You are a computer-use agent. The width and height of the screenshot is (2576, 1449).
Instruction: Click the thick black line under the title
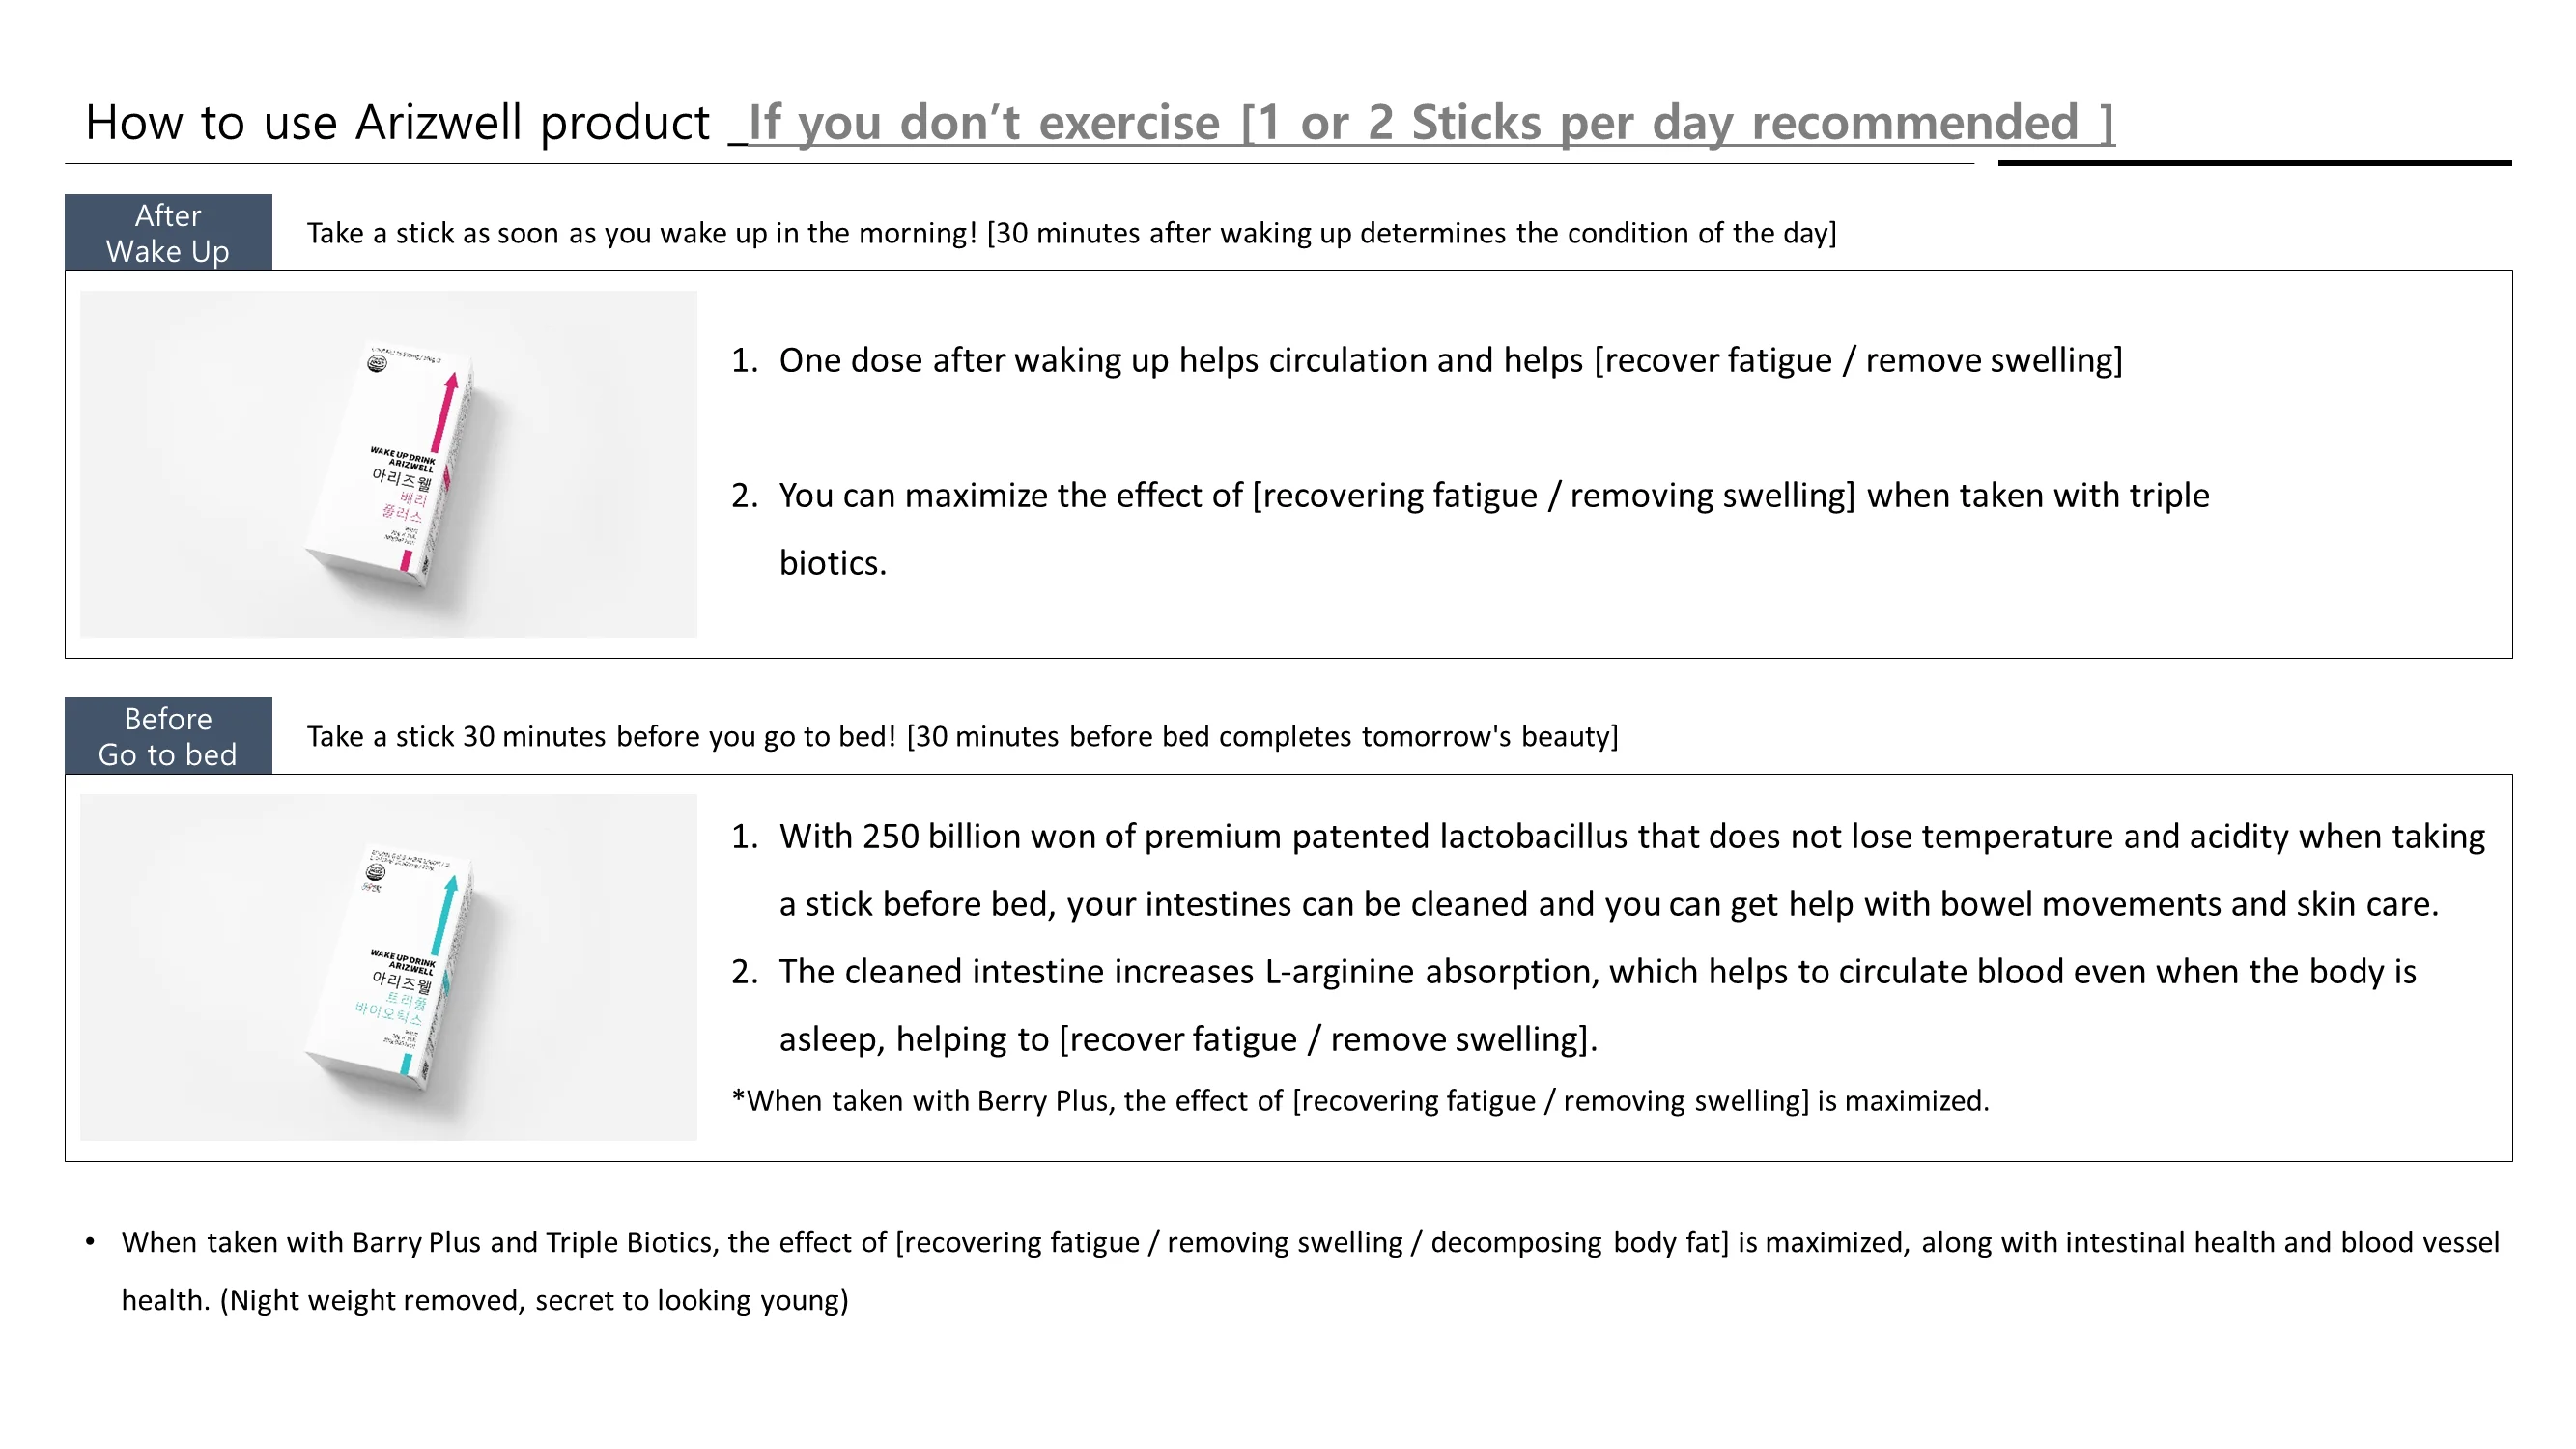click(x=2254, y=163)
